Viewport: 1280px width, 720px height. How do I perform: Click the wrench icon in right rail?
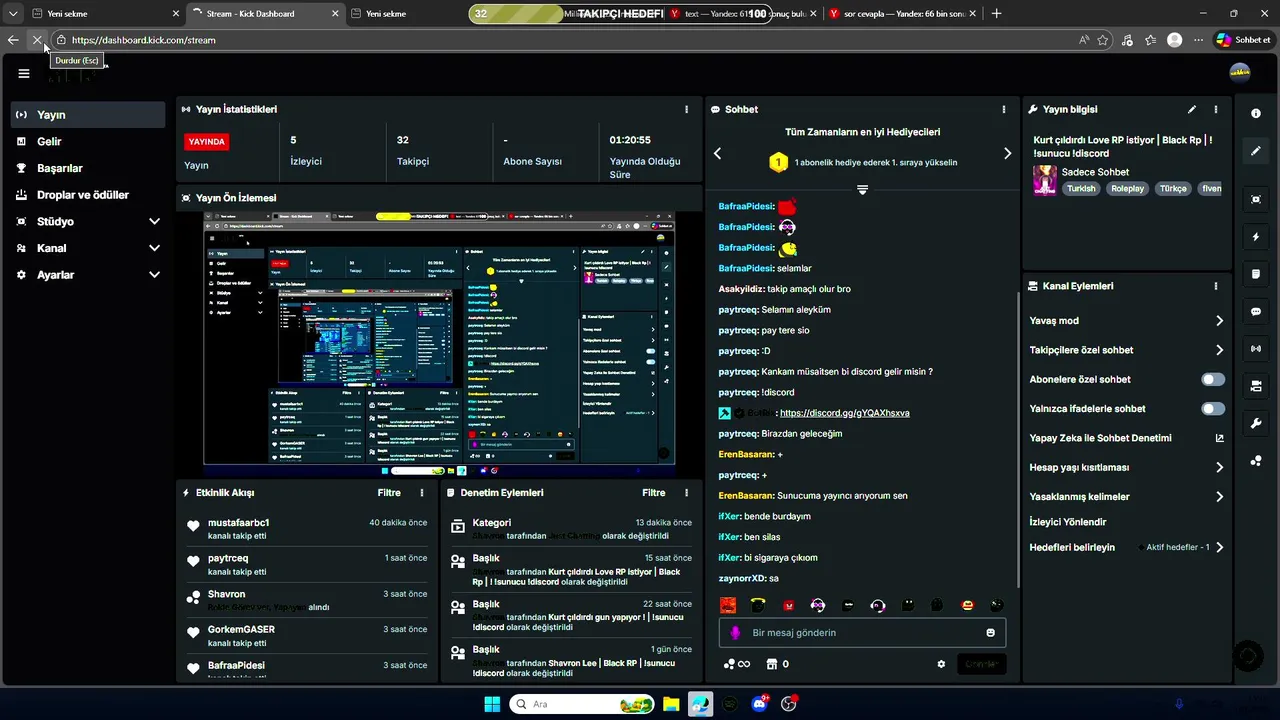[x=1256, y=423]
